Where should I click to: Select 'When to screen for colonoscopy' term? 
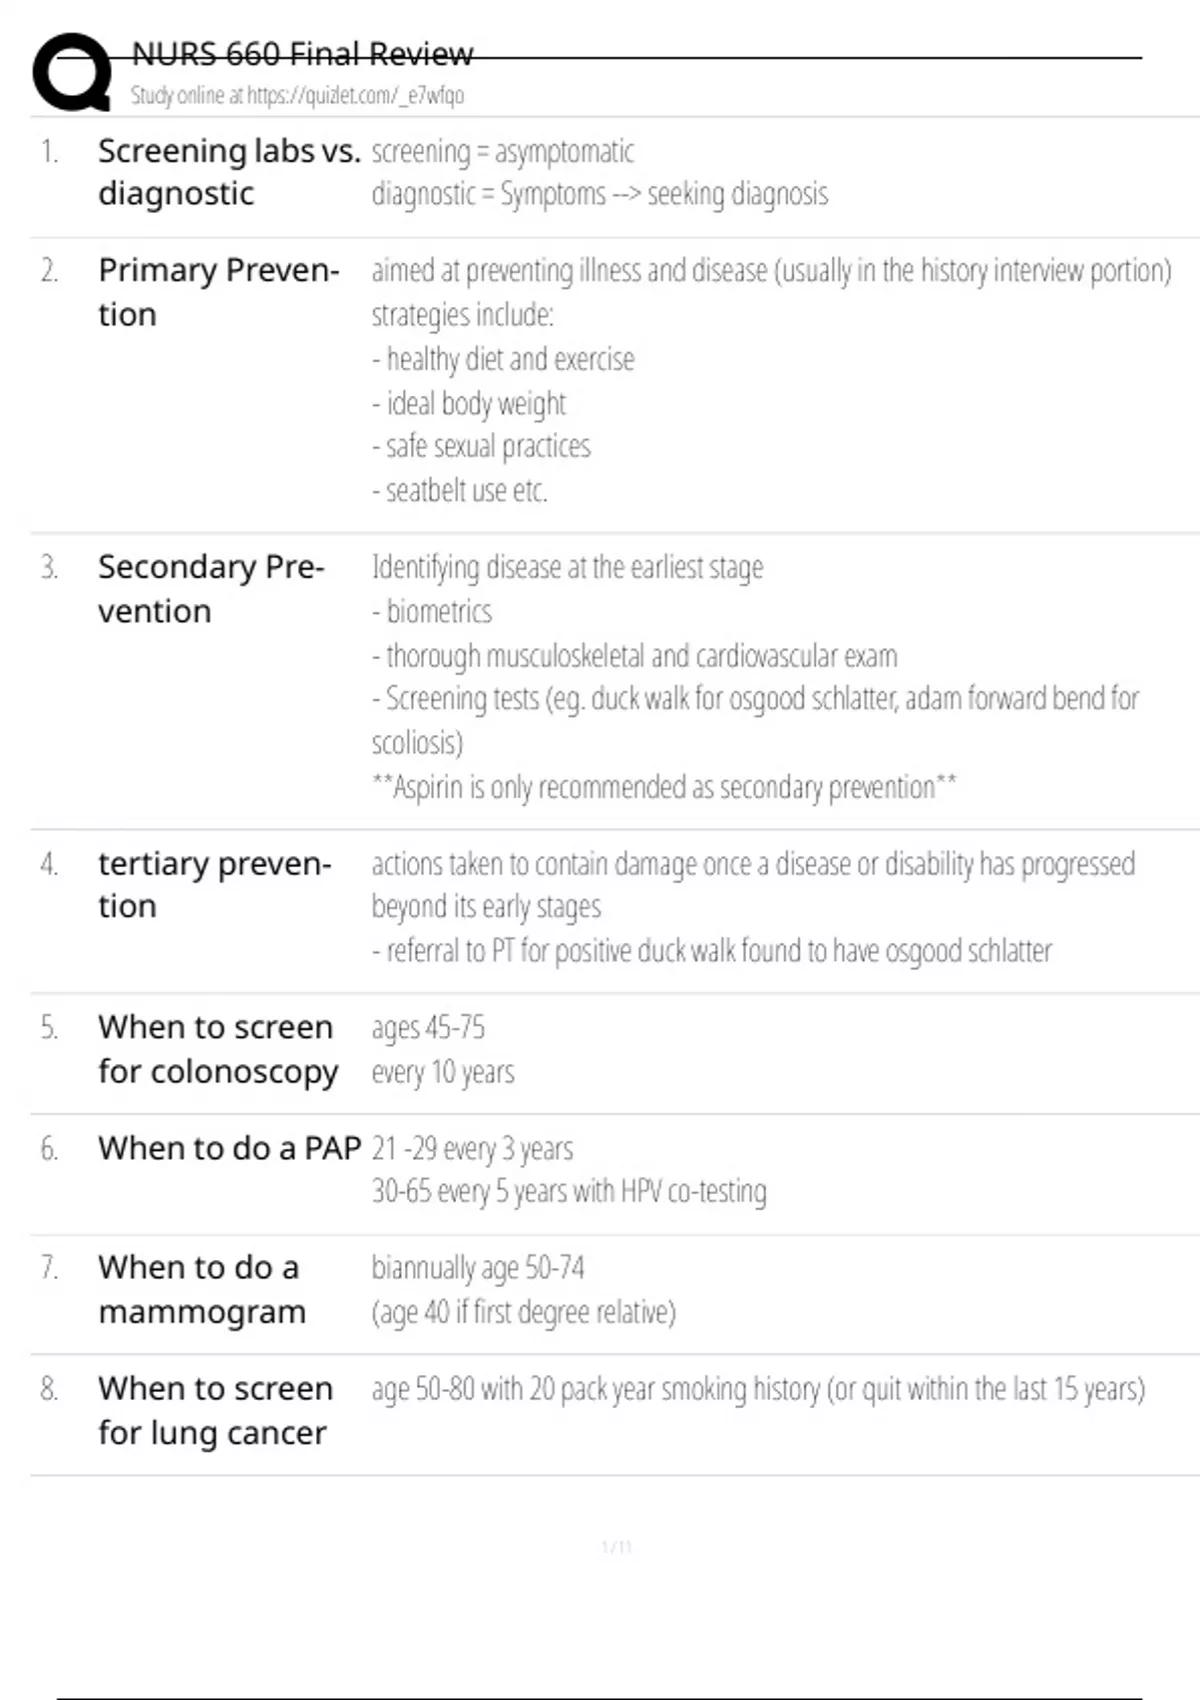[x=217, y=1049]
